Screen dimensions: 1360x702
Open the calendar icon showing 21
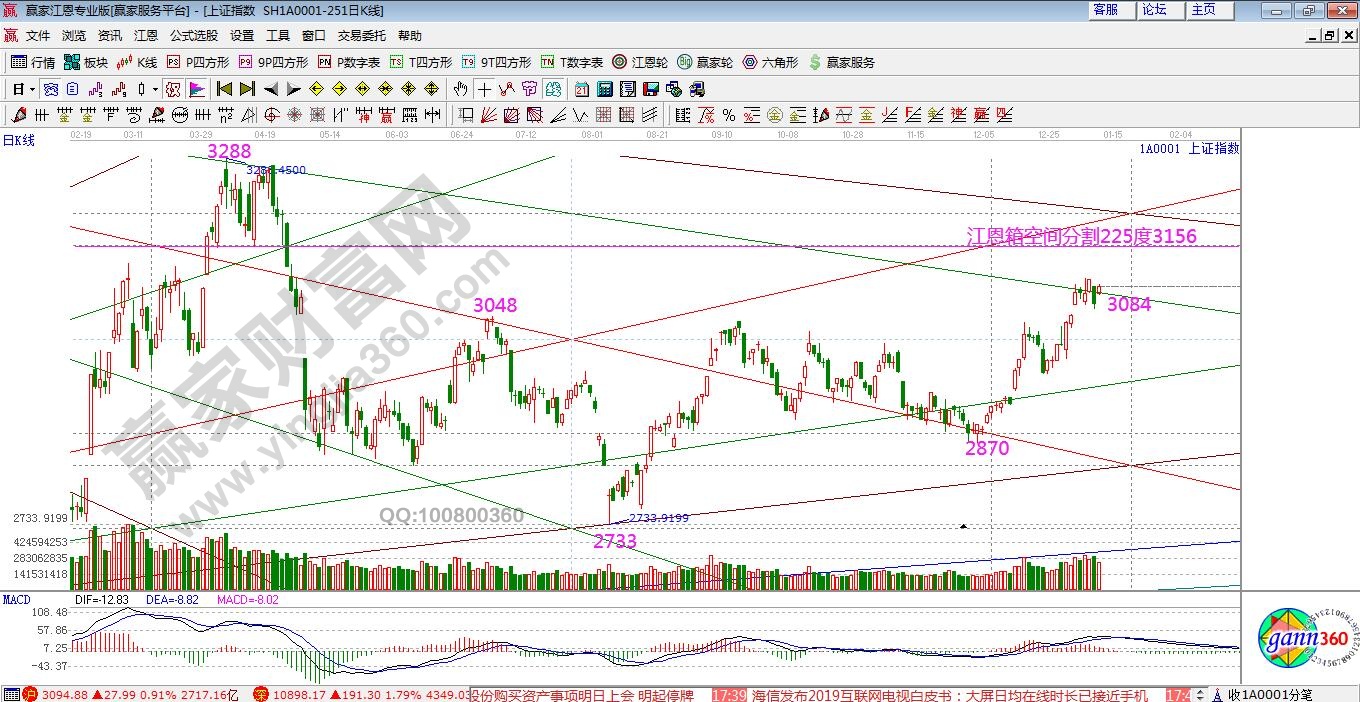581,89
